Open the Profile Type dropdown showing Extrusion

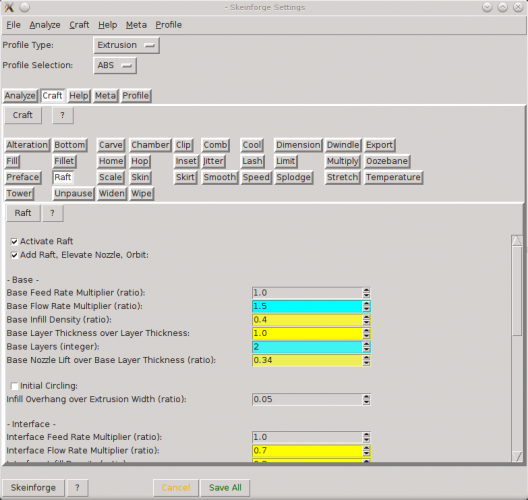coord(126,45)
